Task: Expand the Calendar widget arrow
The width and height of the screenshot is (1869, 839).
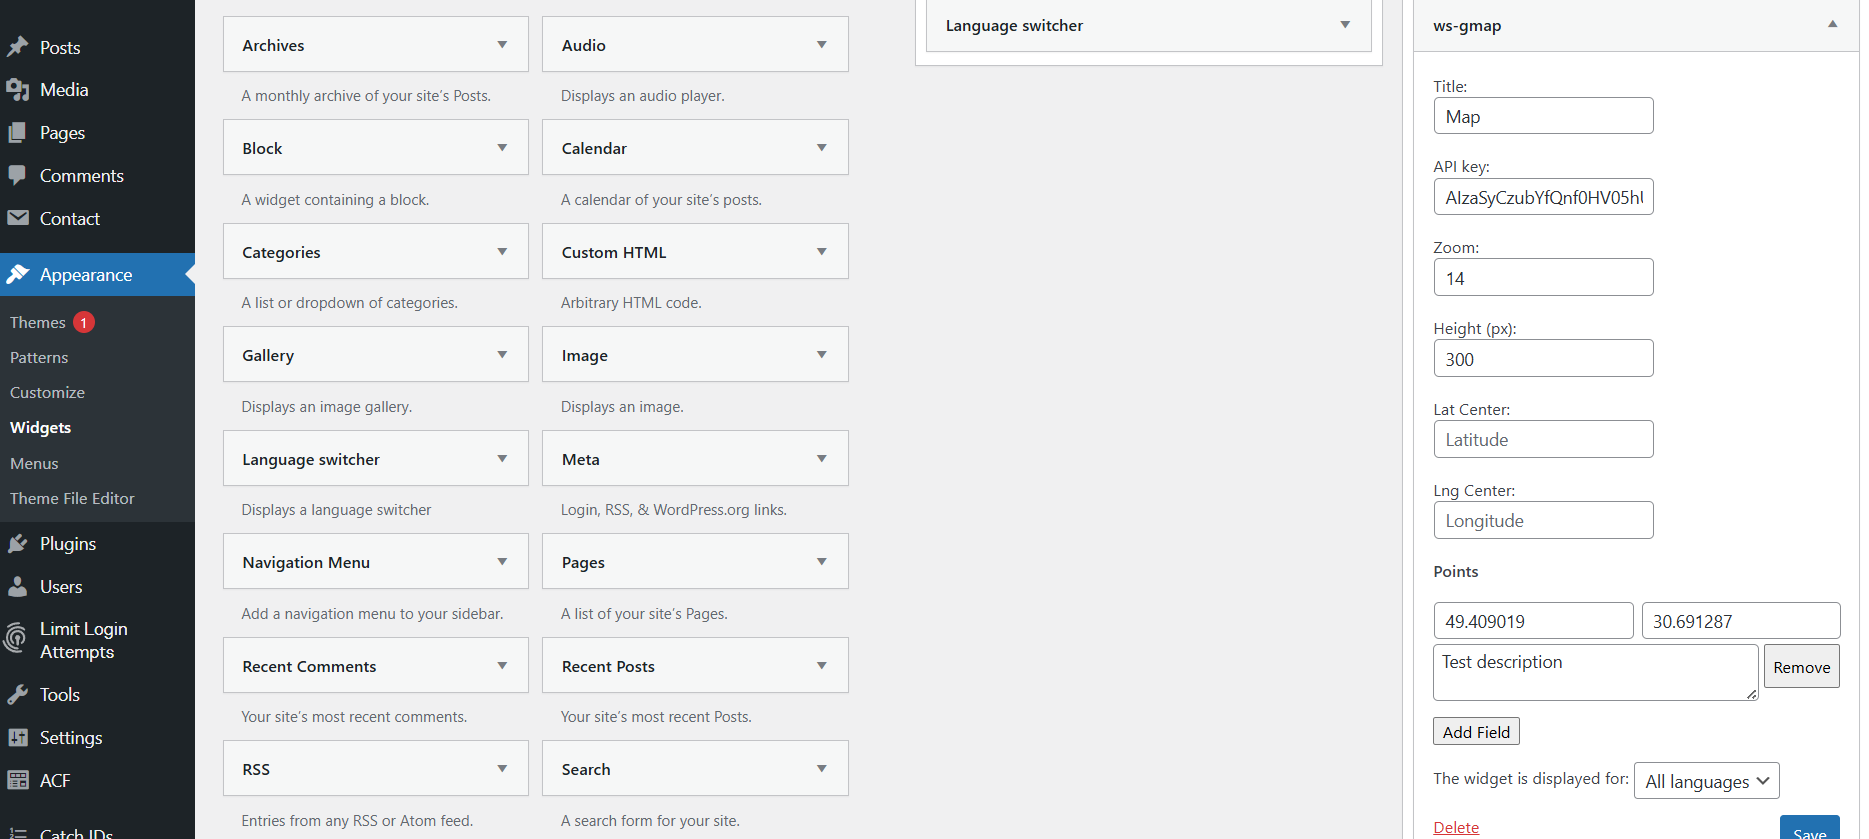Action: (x=822, y=148)
